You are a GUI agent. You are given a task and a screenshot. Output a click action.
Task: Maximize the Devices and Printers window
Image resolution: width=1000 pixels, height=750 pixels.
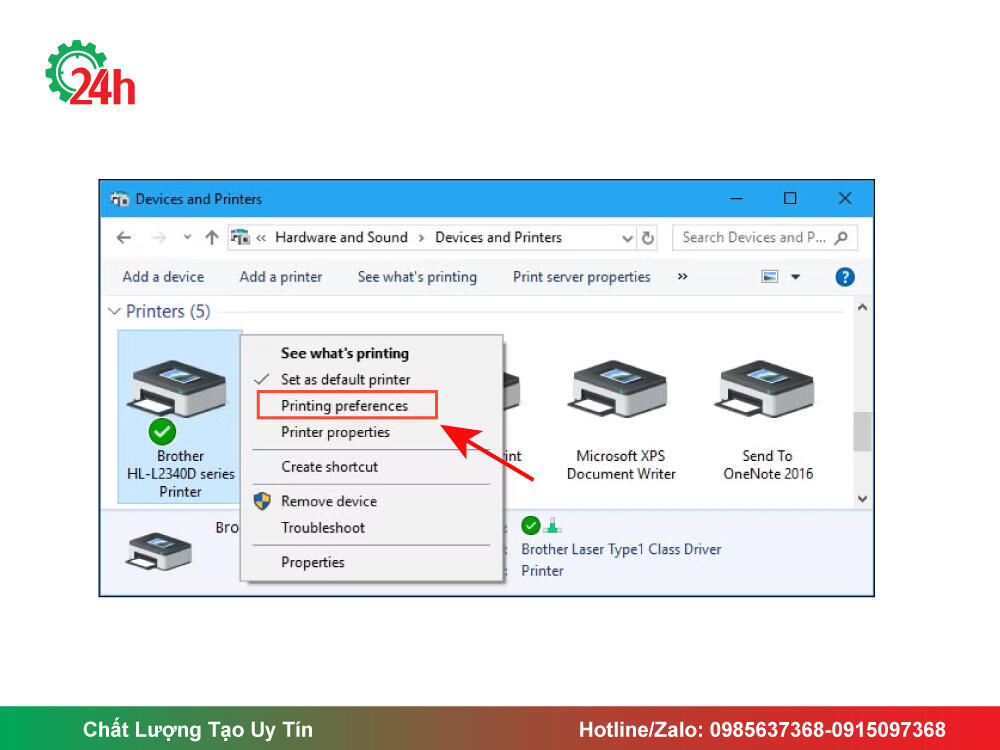click(790, 198)
